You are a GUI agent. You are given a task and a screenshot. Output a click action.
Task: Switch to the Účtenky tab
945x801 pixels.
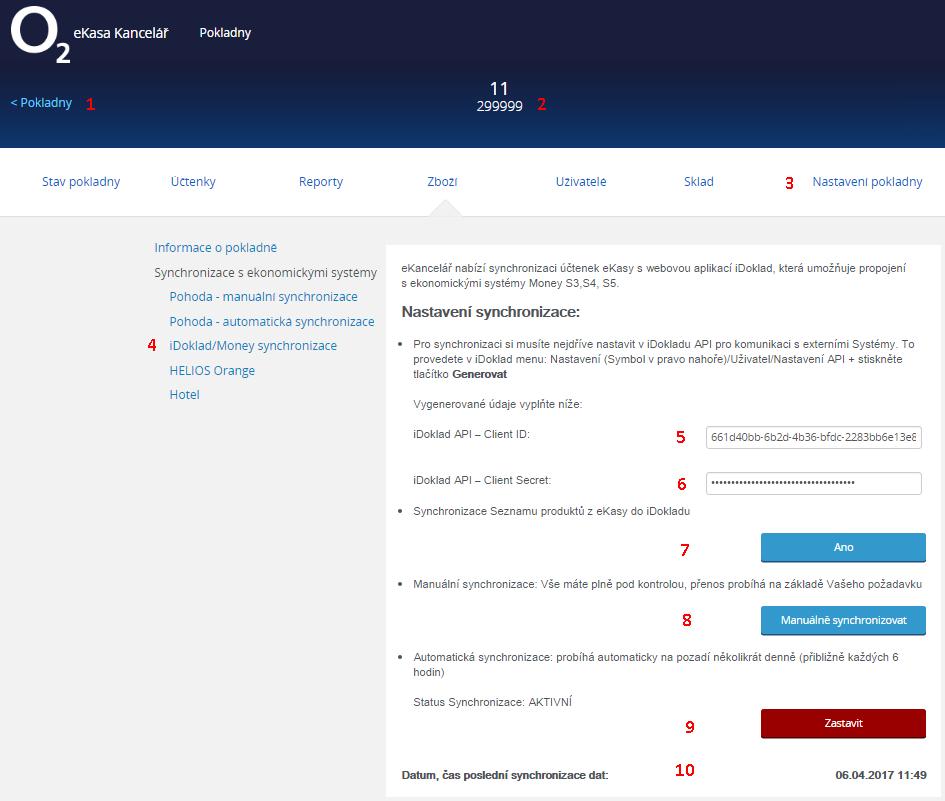(193, 181)
